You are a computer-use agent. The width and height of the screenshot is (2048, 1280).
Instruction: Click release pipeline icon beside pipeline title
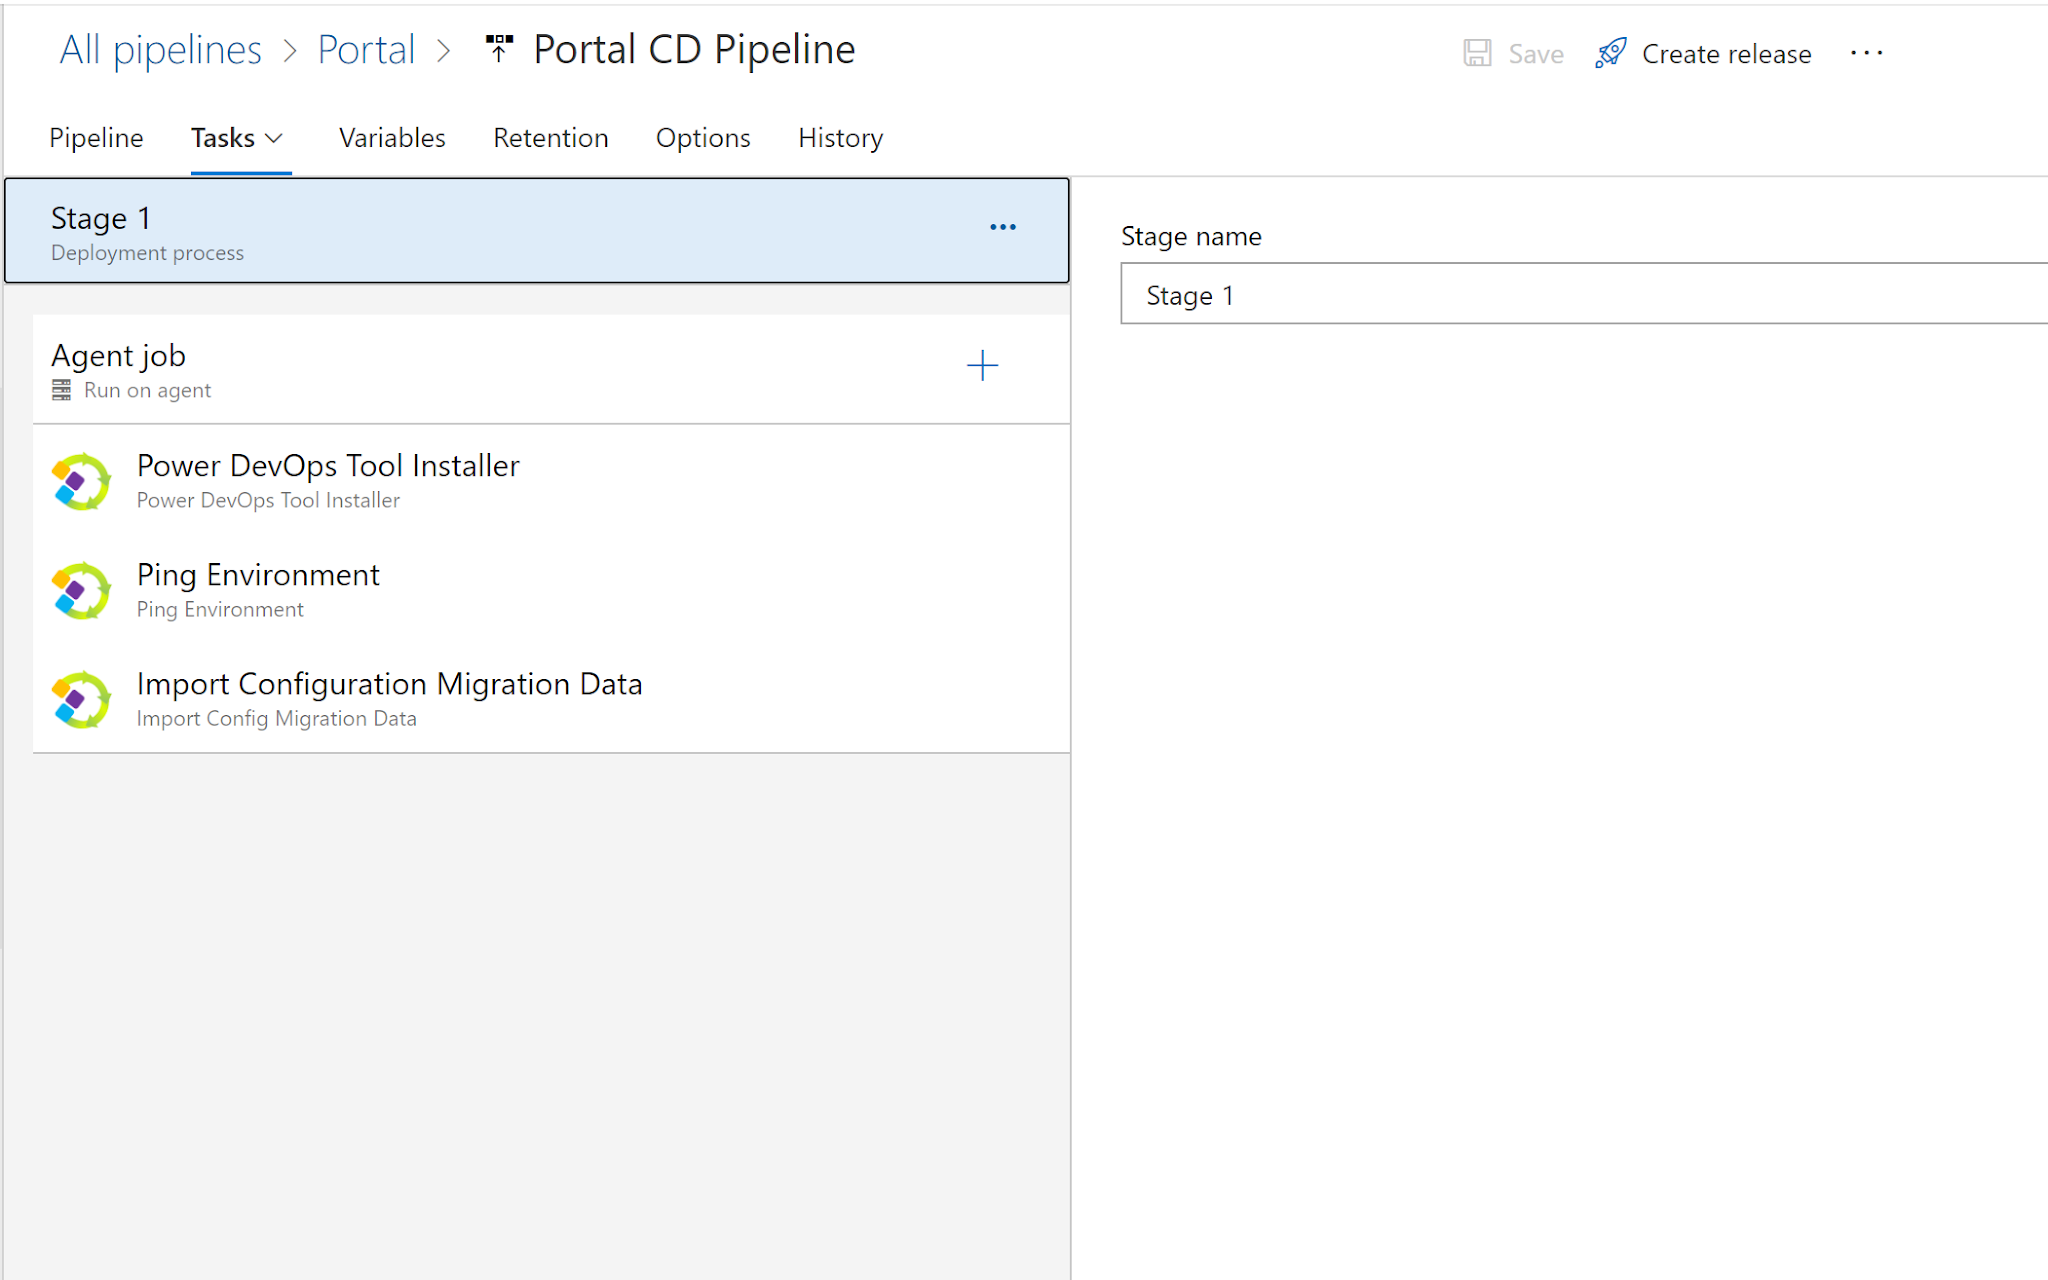pos(499,49)
